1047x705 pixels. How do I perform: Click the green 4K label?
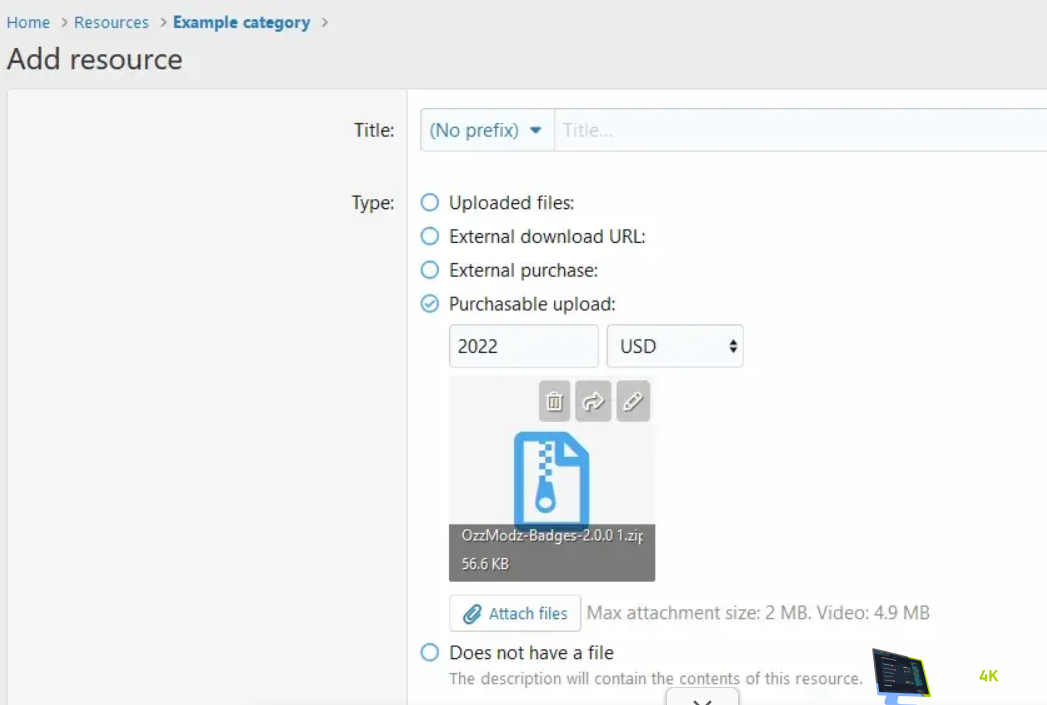[x=988, y=676]
